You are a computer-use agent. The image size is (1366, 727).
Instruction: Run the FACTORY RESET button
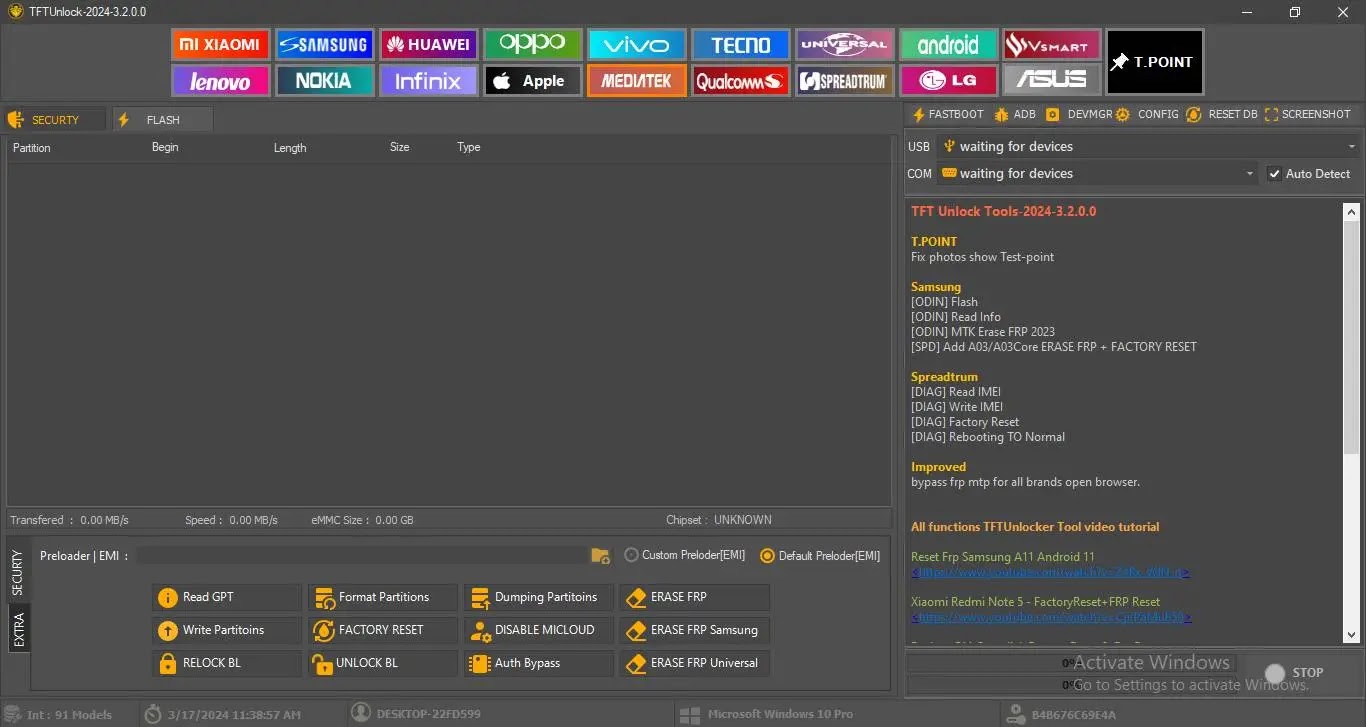[383, 630]
